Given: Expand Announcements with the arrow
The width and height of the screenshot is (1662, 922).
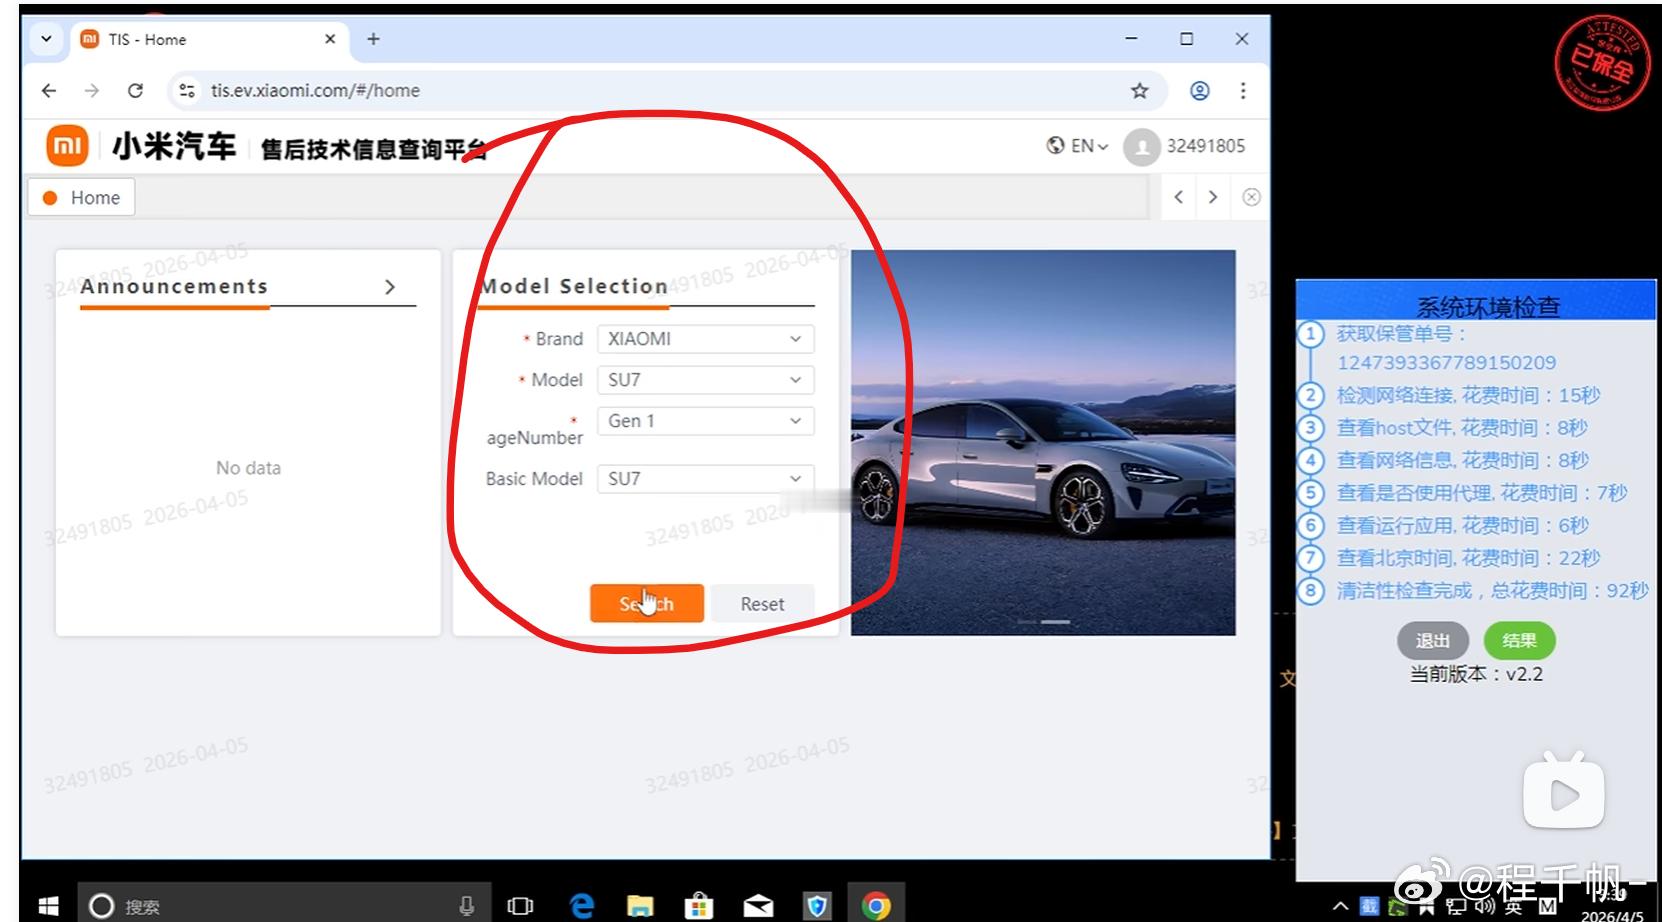Looking at the screenshot, I should click(x=390, y=287).
